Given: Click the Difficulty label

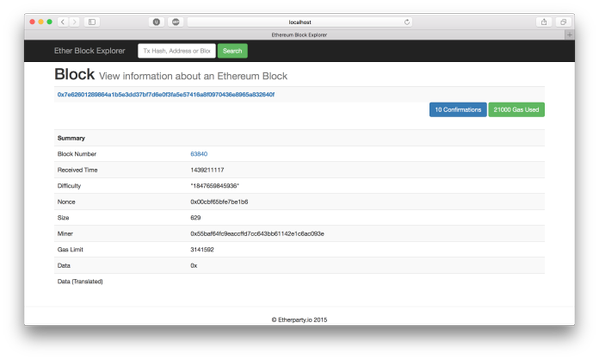Looking at the screenshot, I should pyautogui.click(x=69, y=186).
